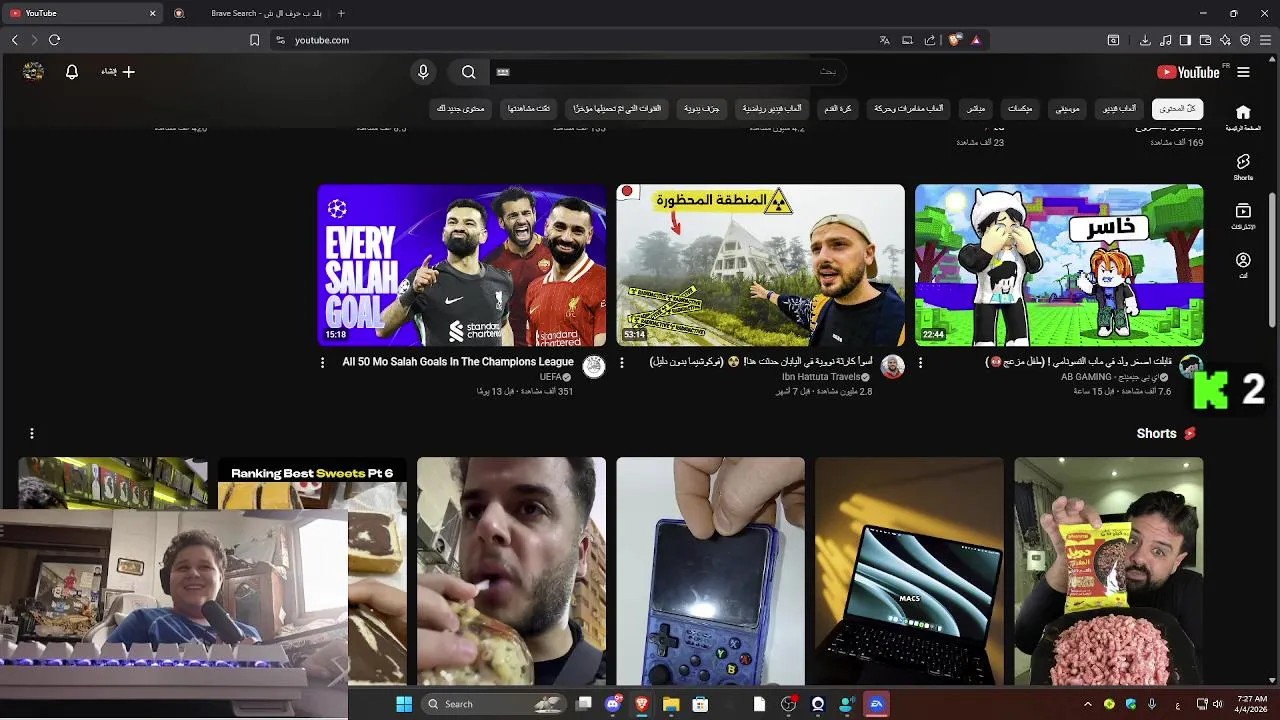Open a new browser tab

pos(341,13)
